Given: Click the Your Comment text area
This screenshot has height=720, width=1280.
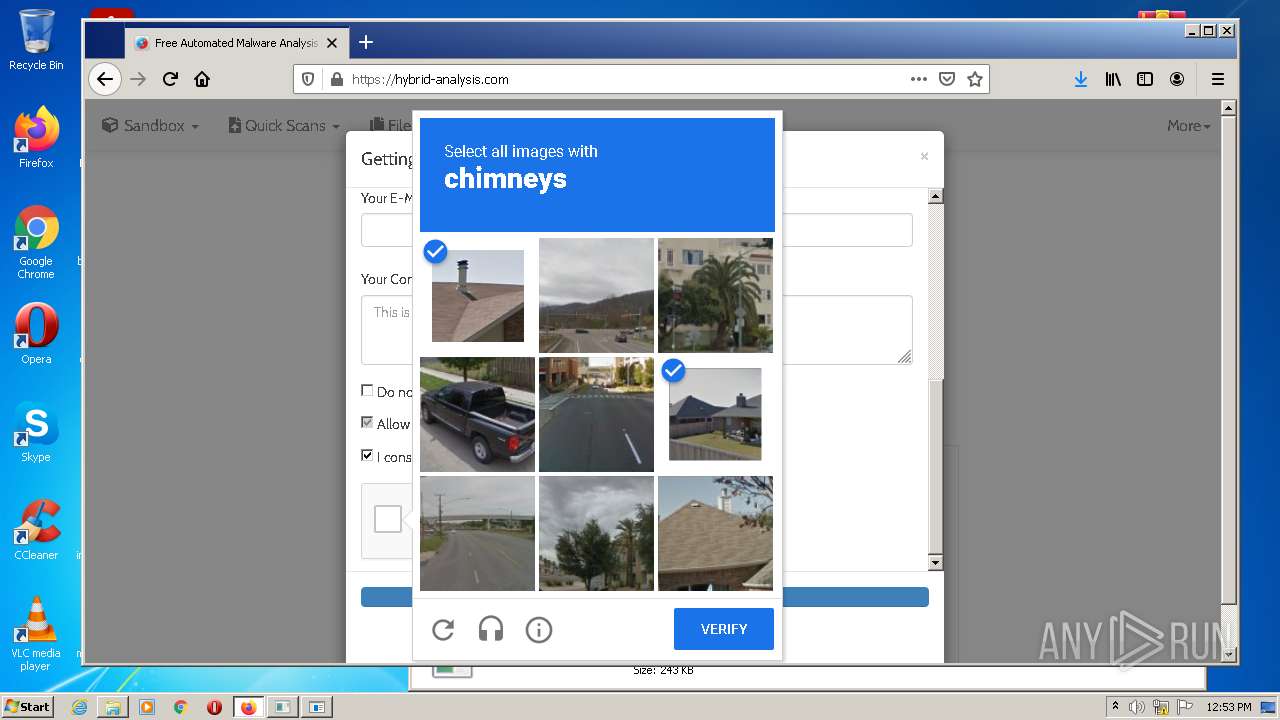Looking at the screenshot, I should point(636,330).
